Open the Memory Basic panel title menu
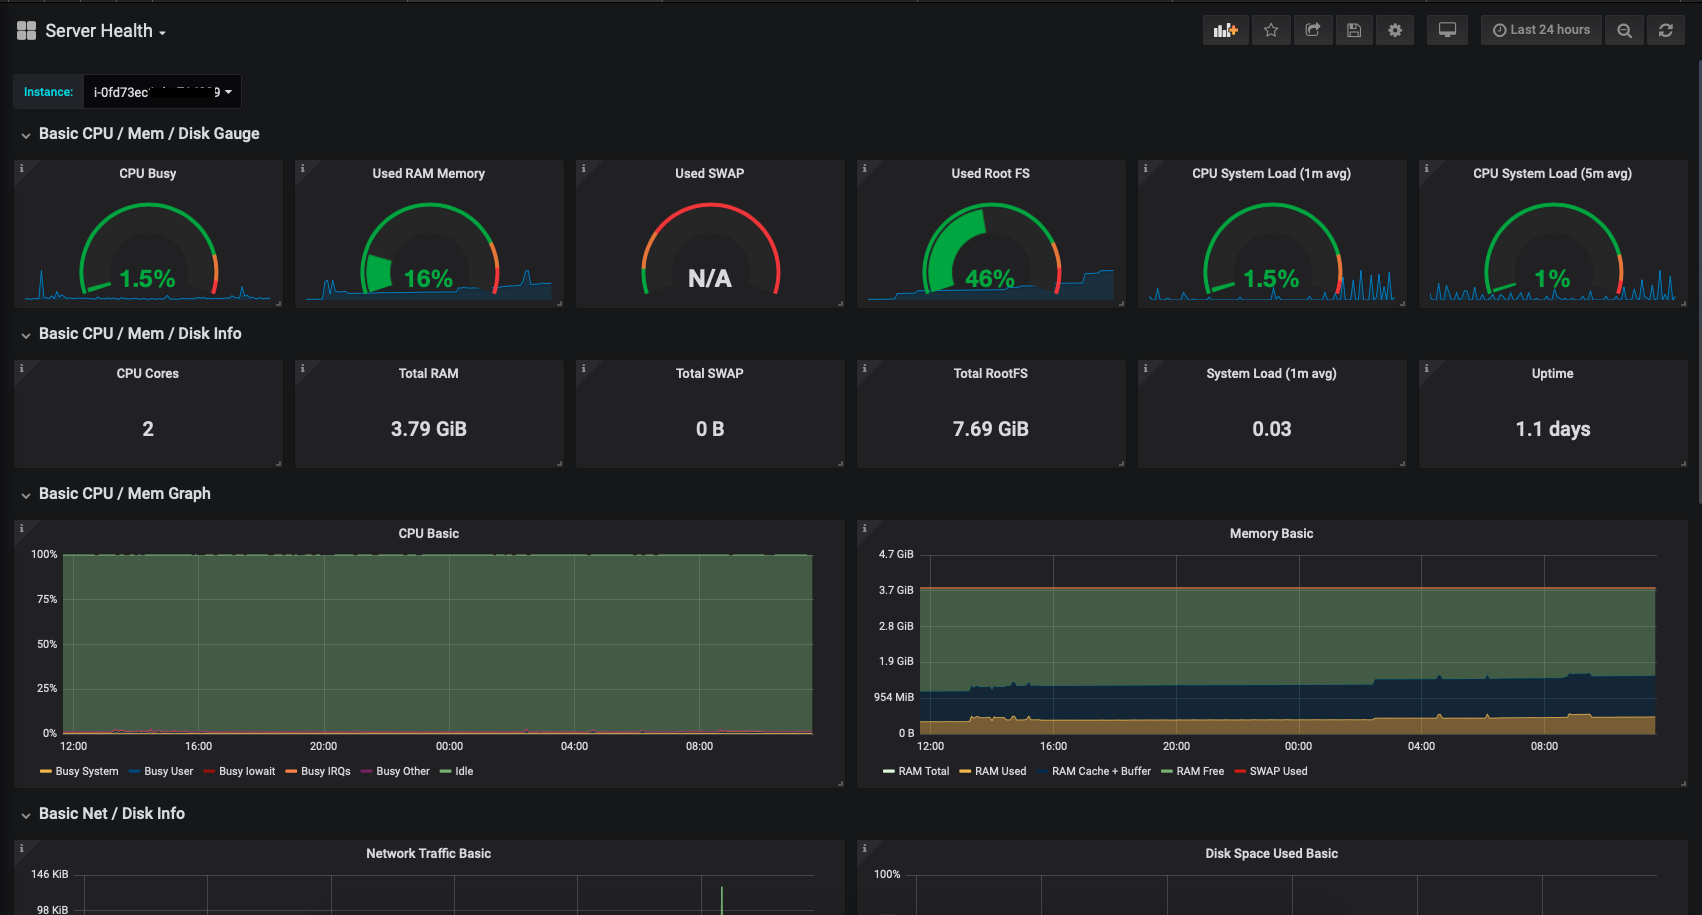The width and height of the screenshot is (1702, 915). (x=1271, y=534)
